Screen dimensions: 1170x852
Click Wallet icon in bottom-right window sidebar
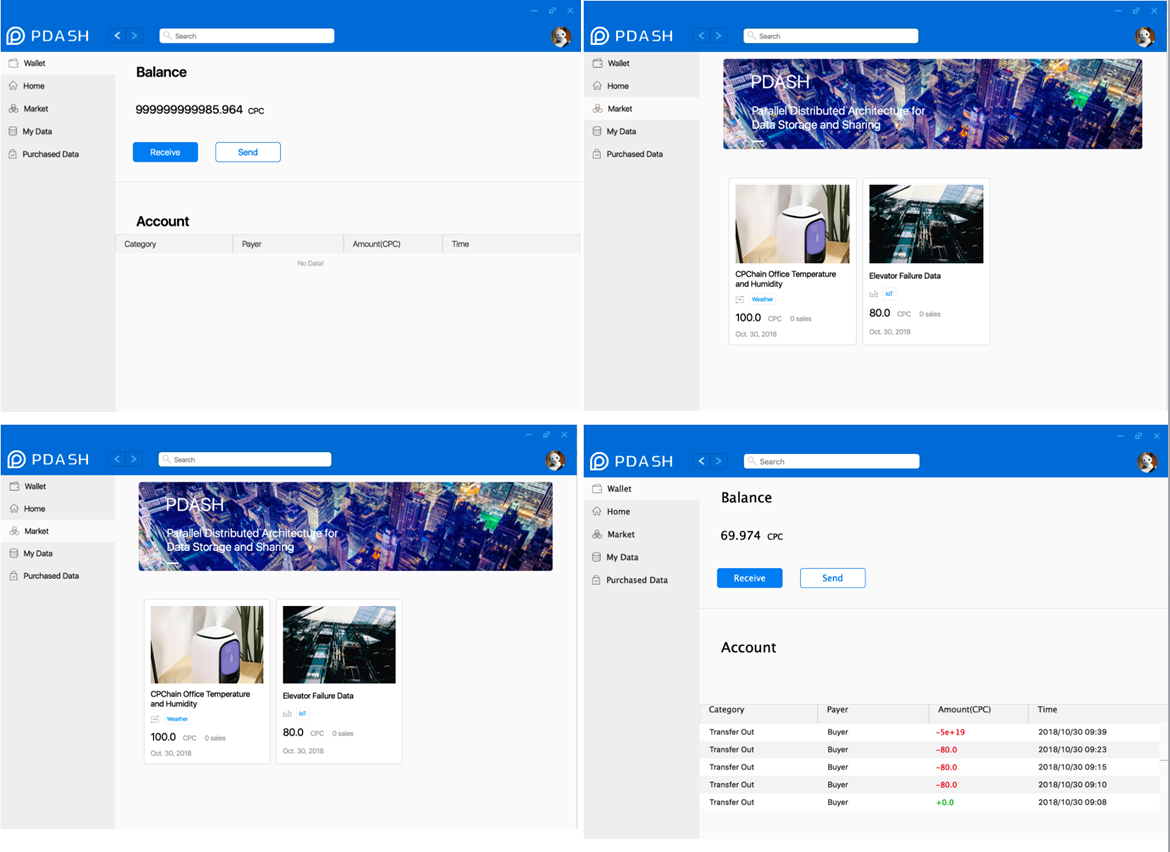point(597,489)
